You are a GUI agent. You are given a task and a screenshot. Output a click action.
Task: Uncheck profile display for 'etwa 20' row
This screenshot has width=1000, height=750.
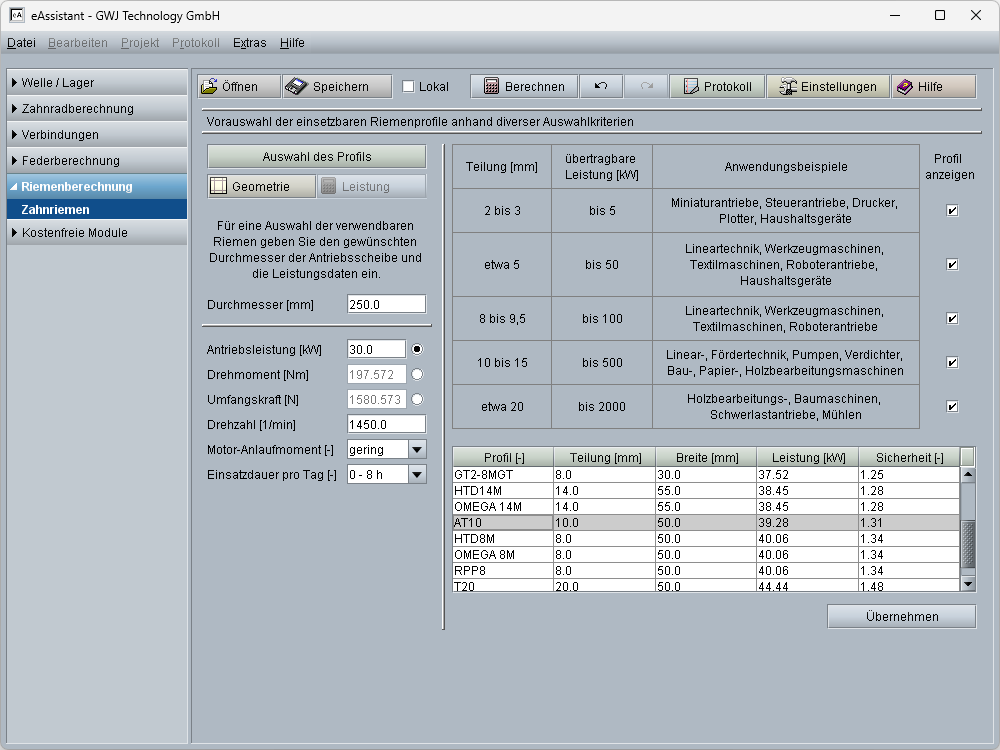click(952, 407)
